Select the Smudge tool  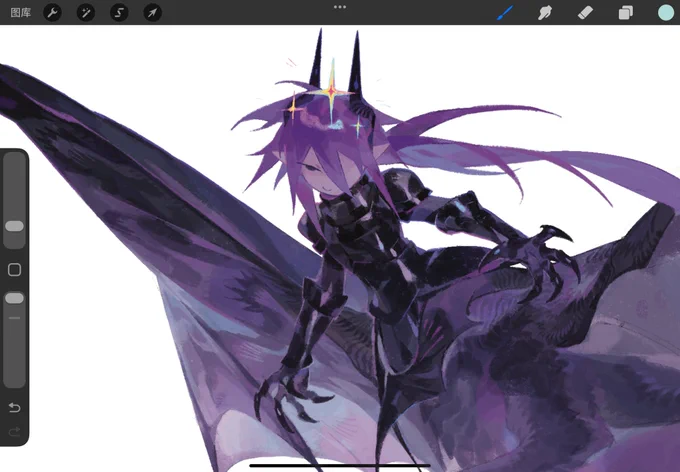[545, 13]
